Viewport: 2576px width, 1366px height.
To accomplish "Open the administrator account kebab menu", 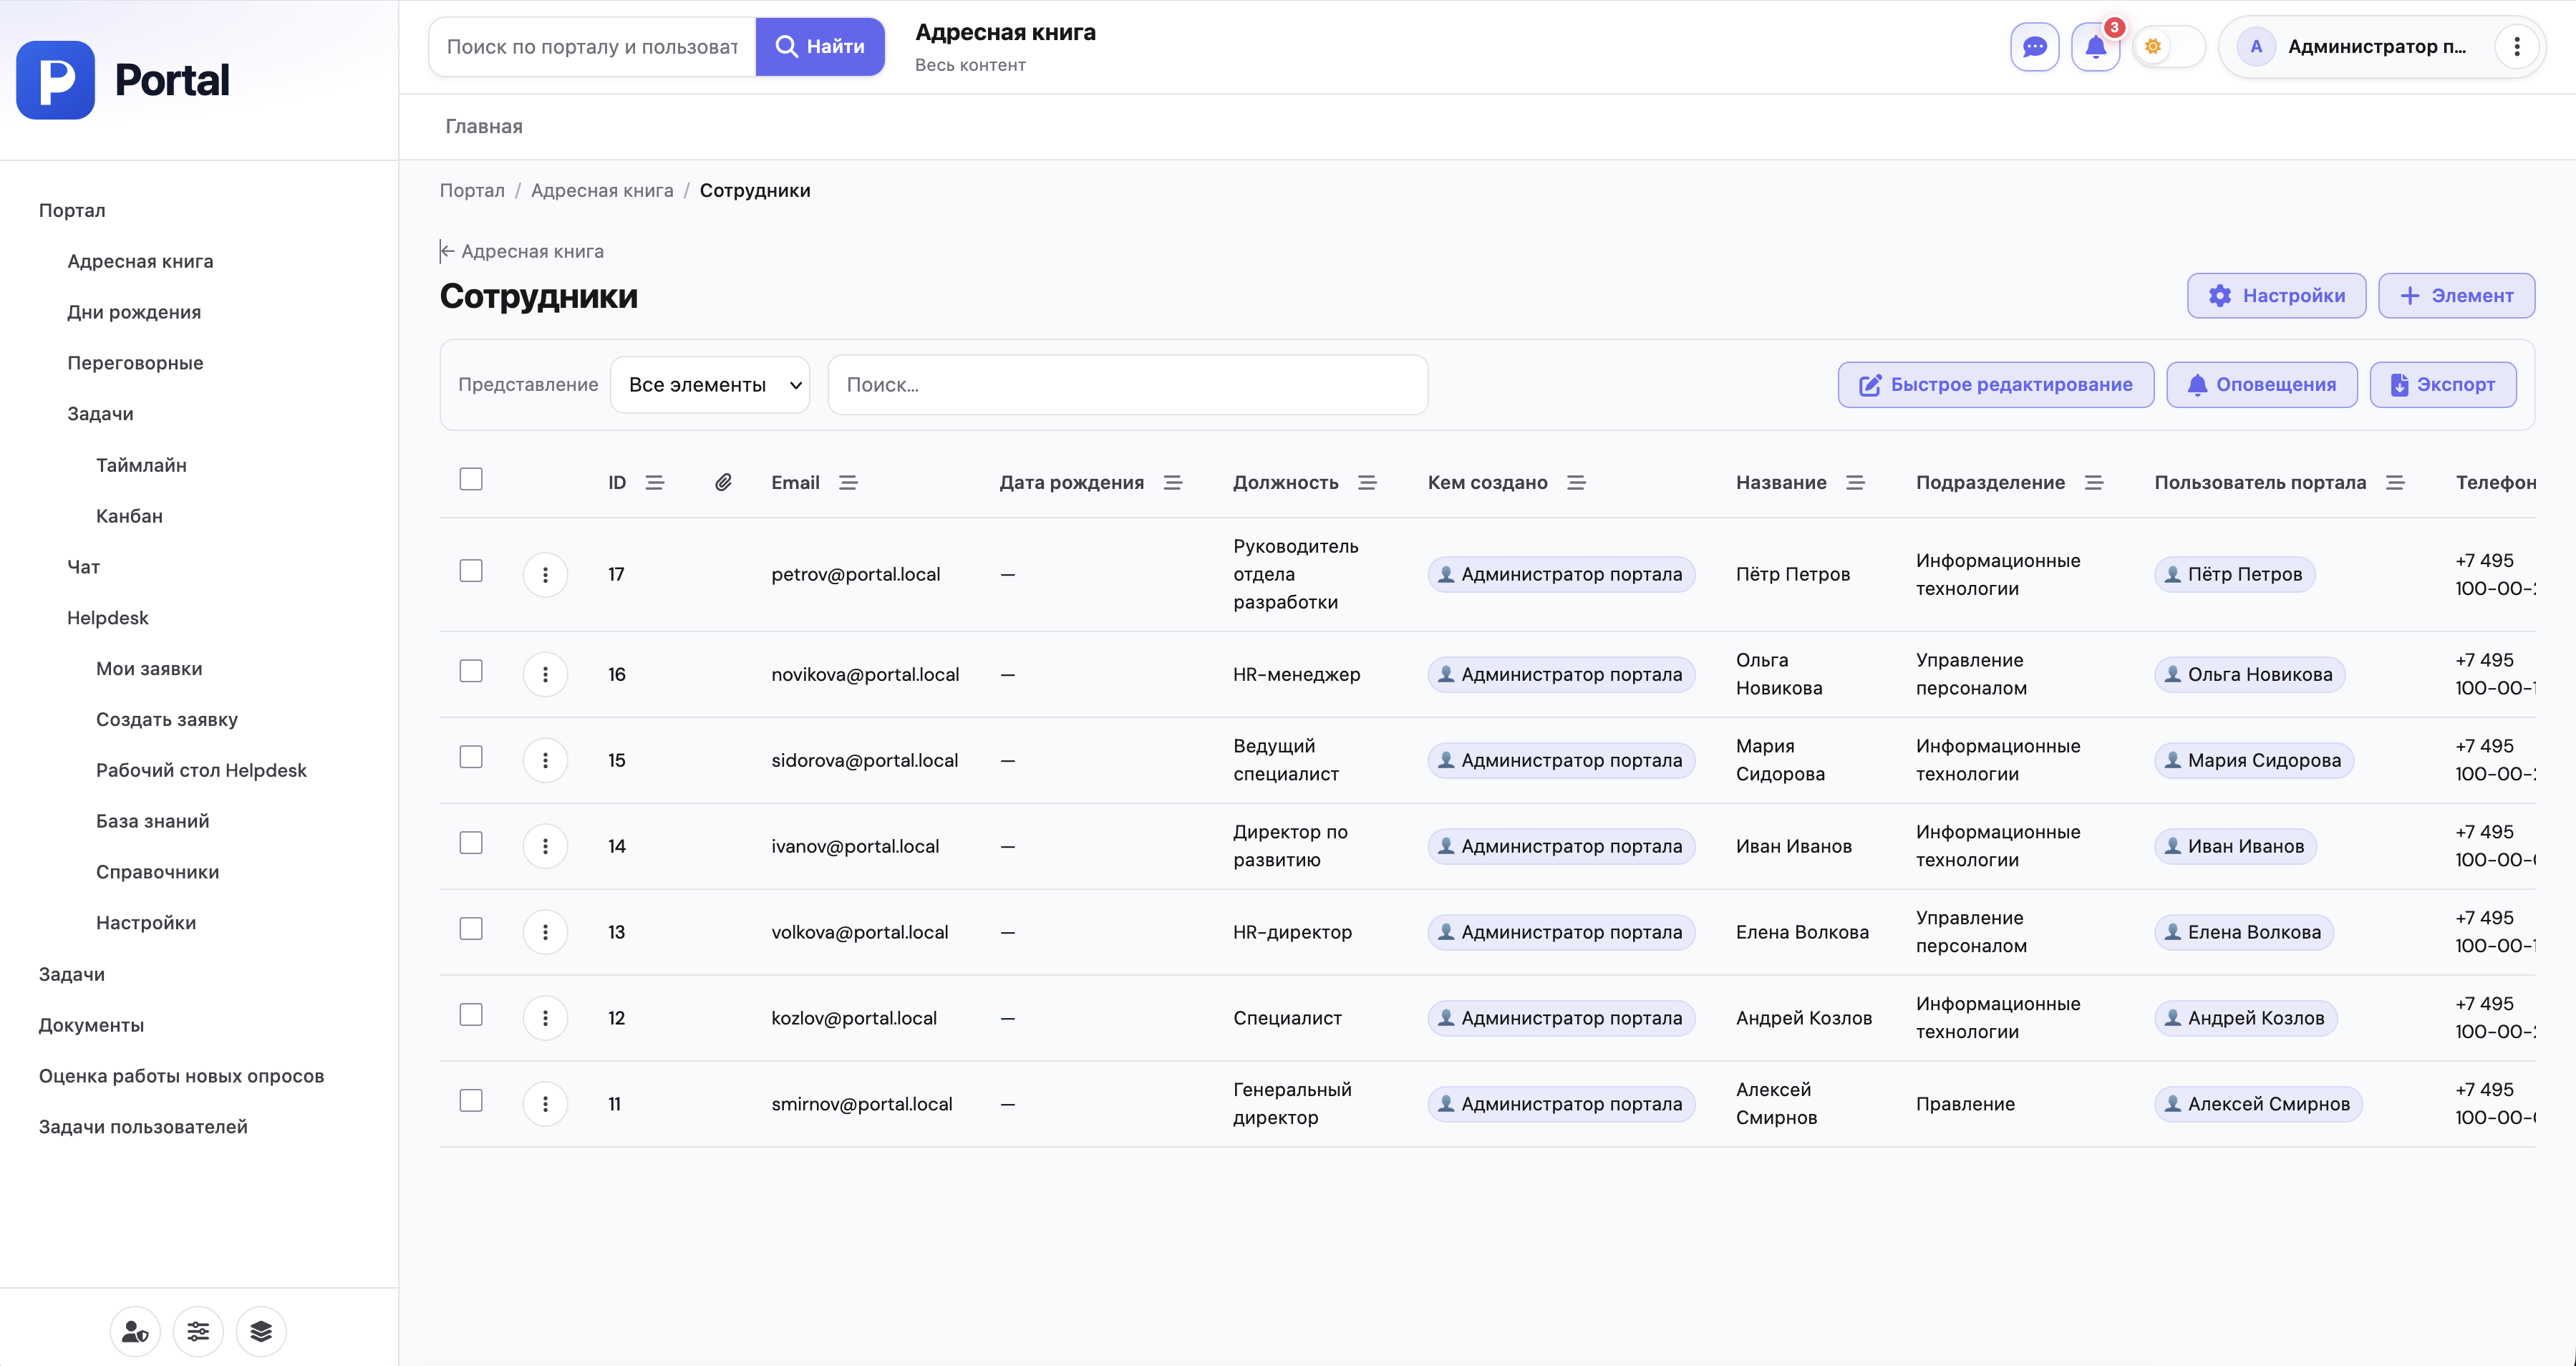I will [x=2517, y=47].
